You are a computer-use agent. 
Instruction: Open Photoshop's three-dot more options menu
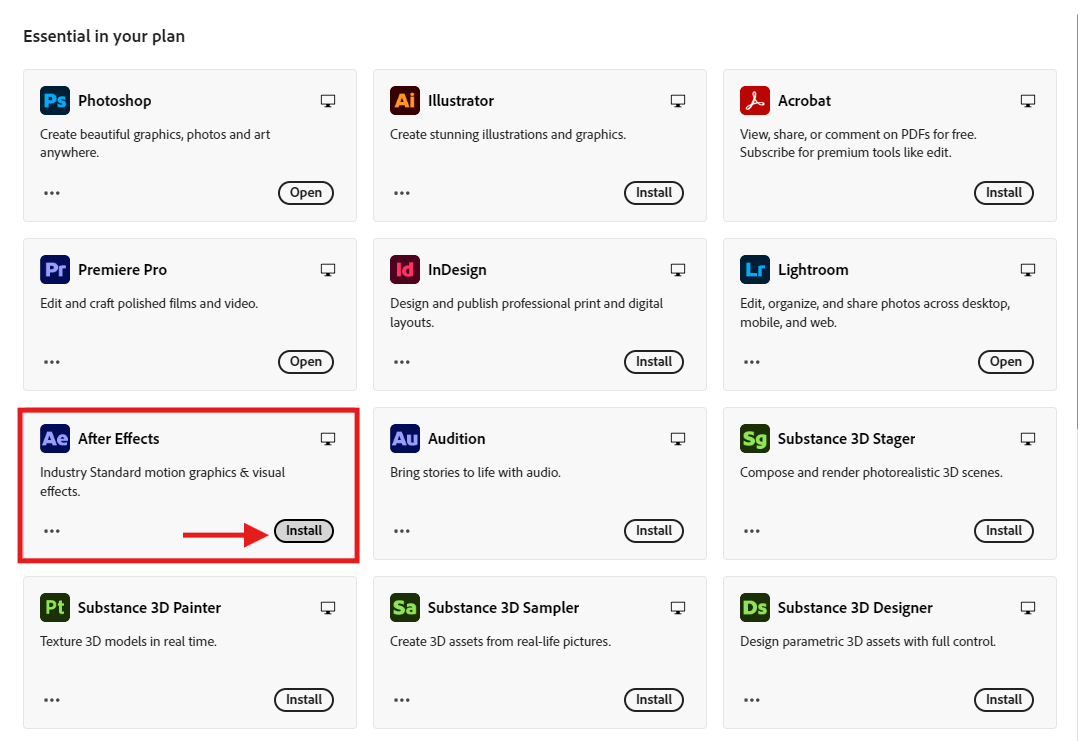point(52,193)
